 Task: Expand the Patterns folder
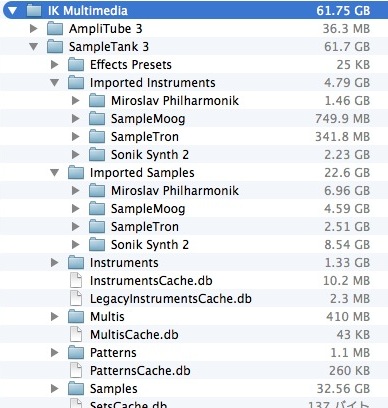55,353
